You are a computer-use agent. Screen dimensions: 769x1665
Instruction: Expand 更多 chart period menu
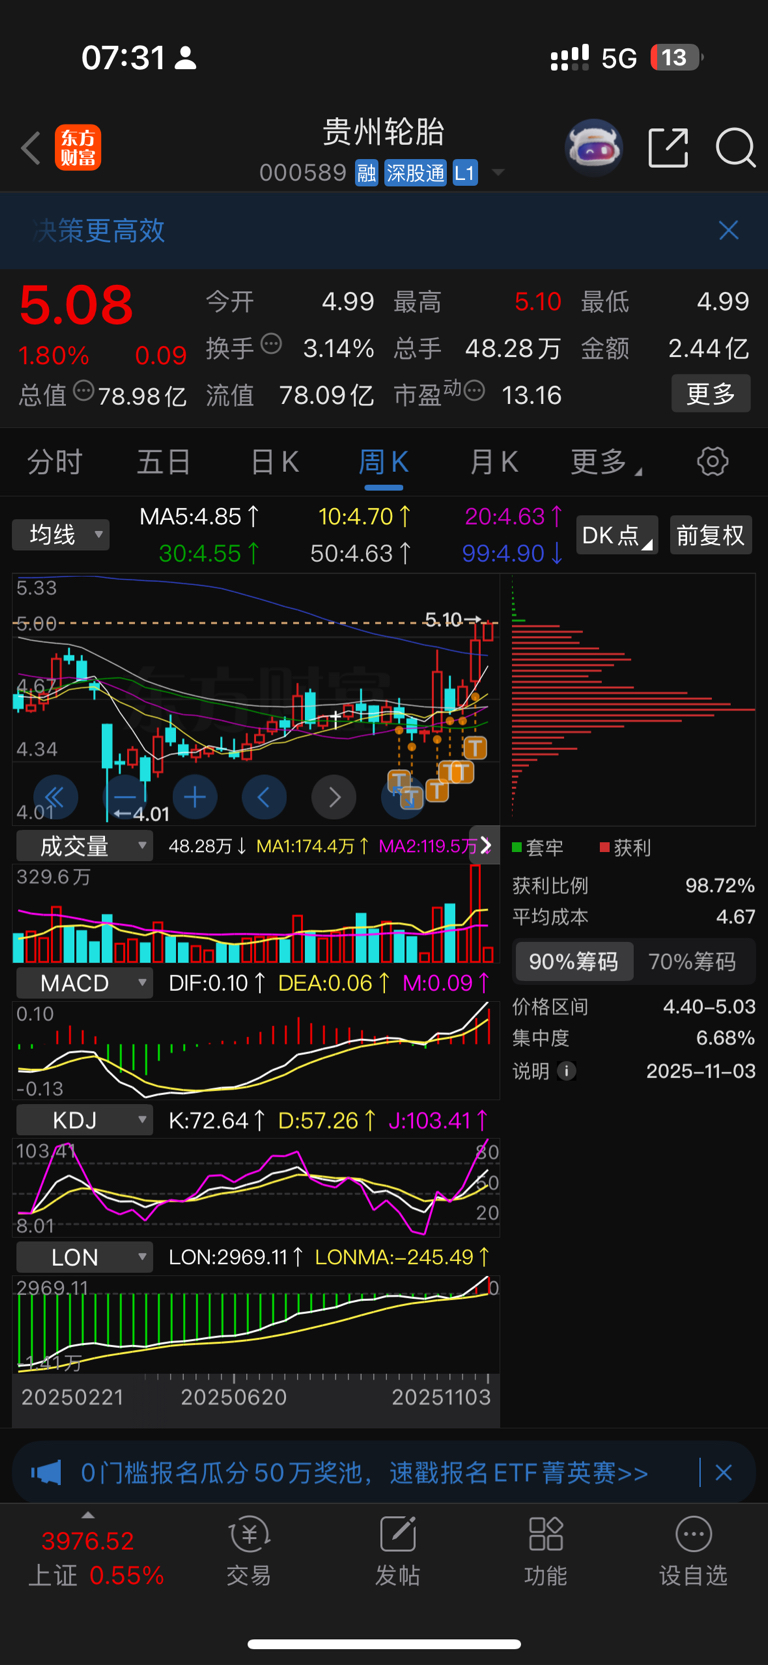pos(606,462)
